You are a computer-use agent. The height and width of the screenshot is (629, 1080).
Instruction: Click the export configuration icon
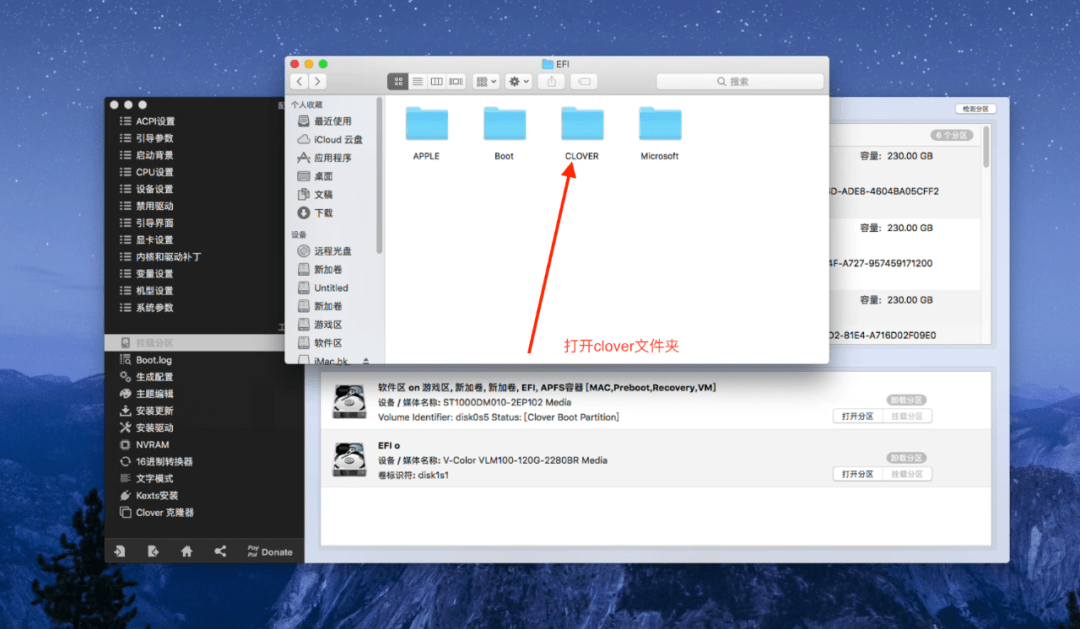tap(153, 551)
